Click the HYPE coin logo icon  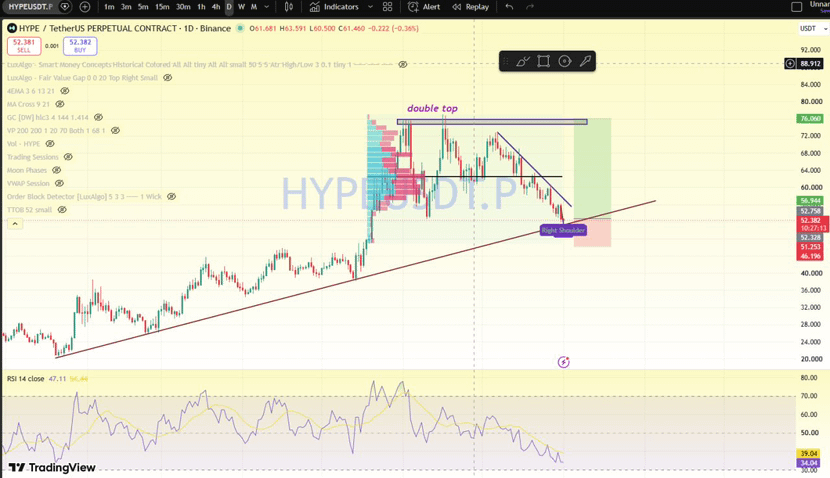(x=12, y=29)
